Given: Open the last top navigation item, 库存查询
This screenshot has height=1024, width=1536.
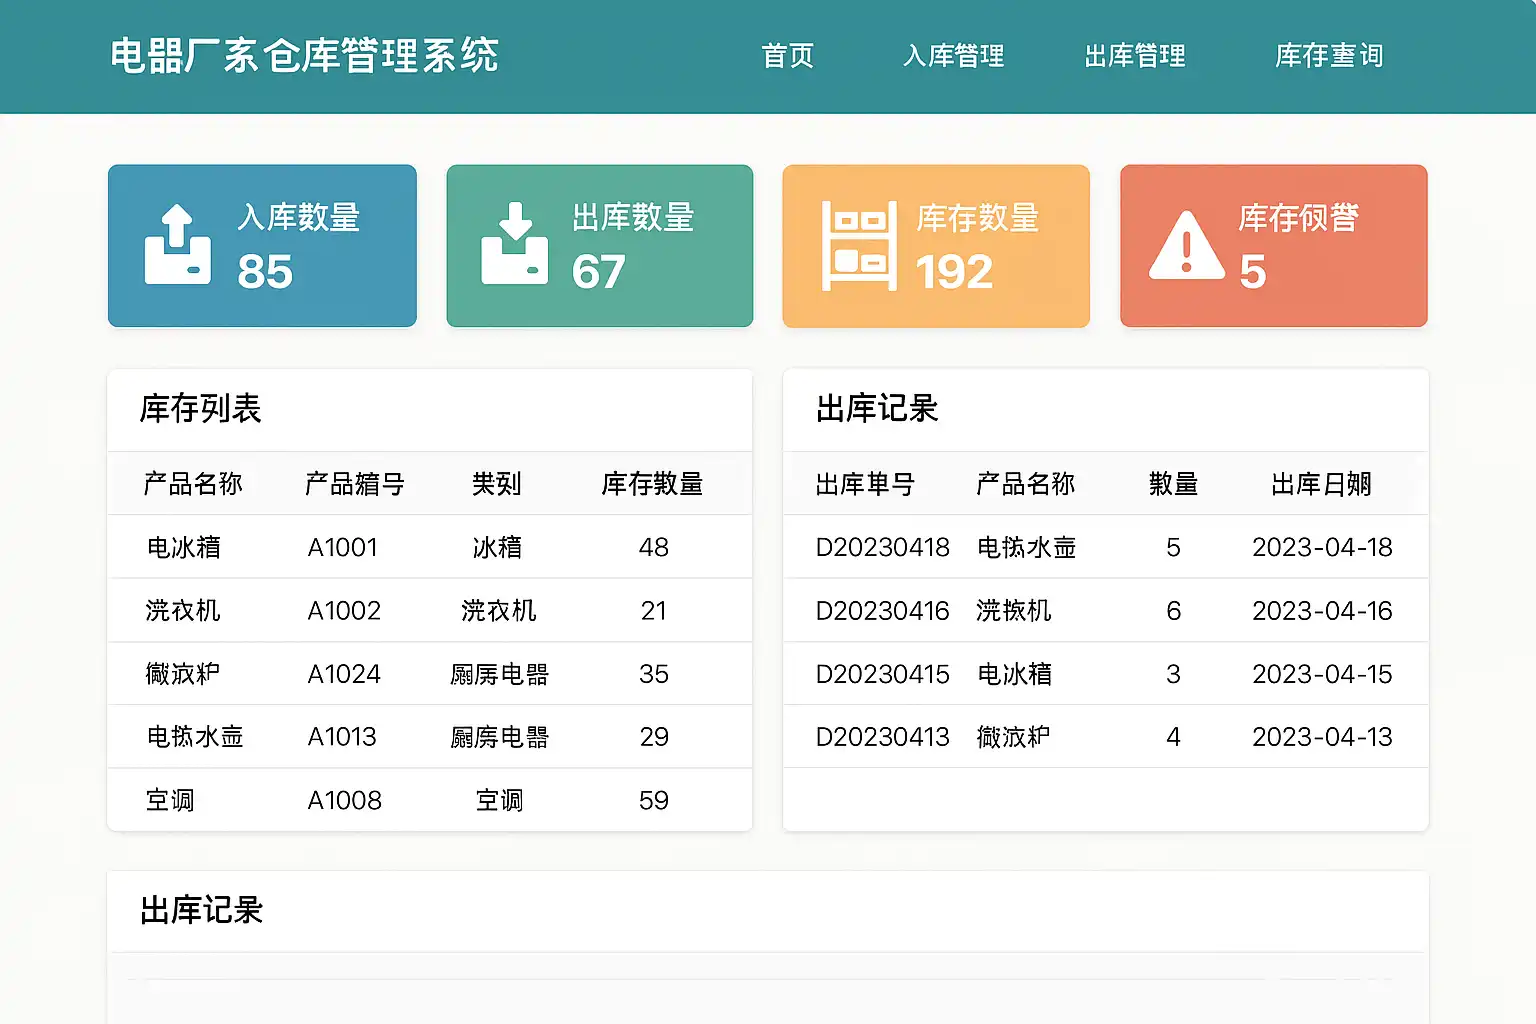Looking at the screenshot, I should [1329, 56].
